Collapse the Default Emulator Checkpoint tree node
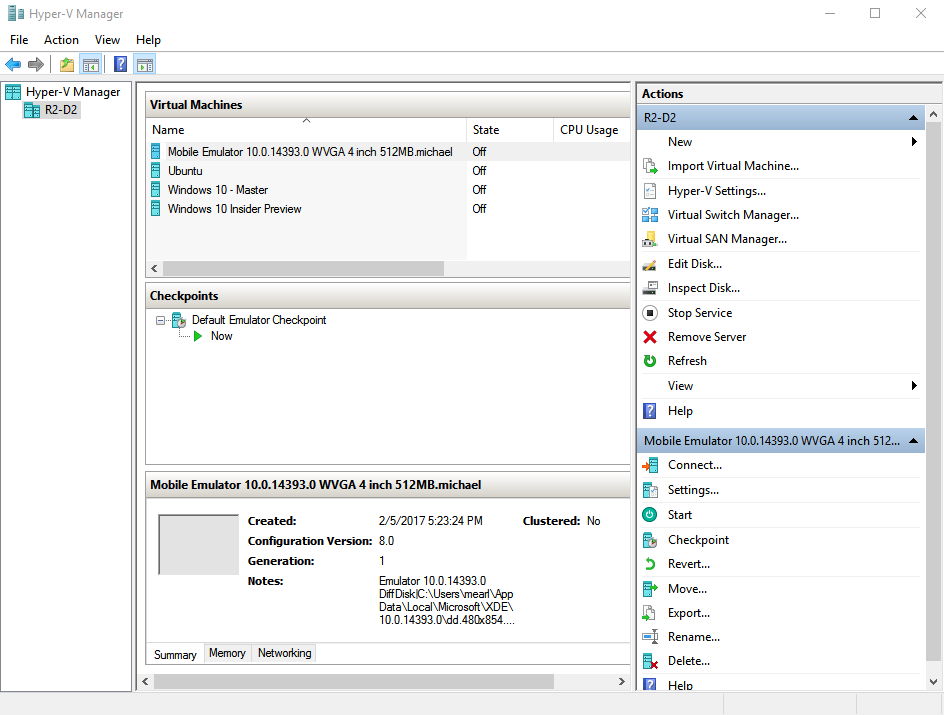The image size is (944, 715). 160,320
